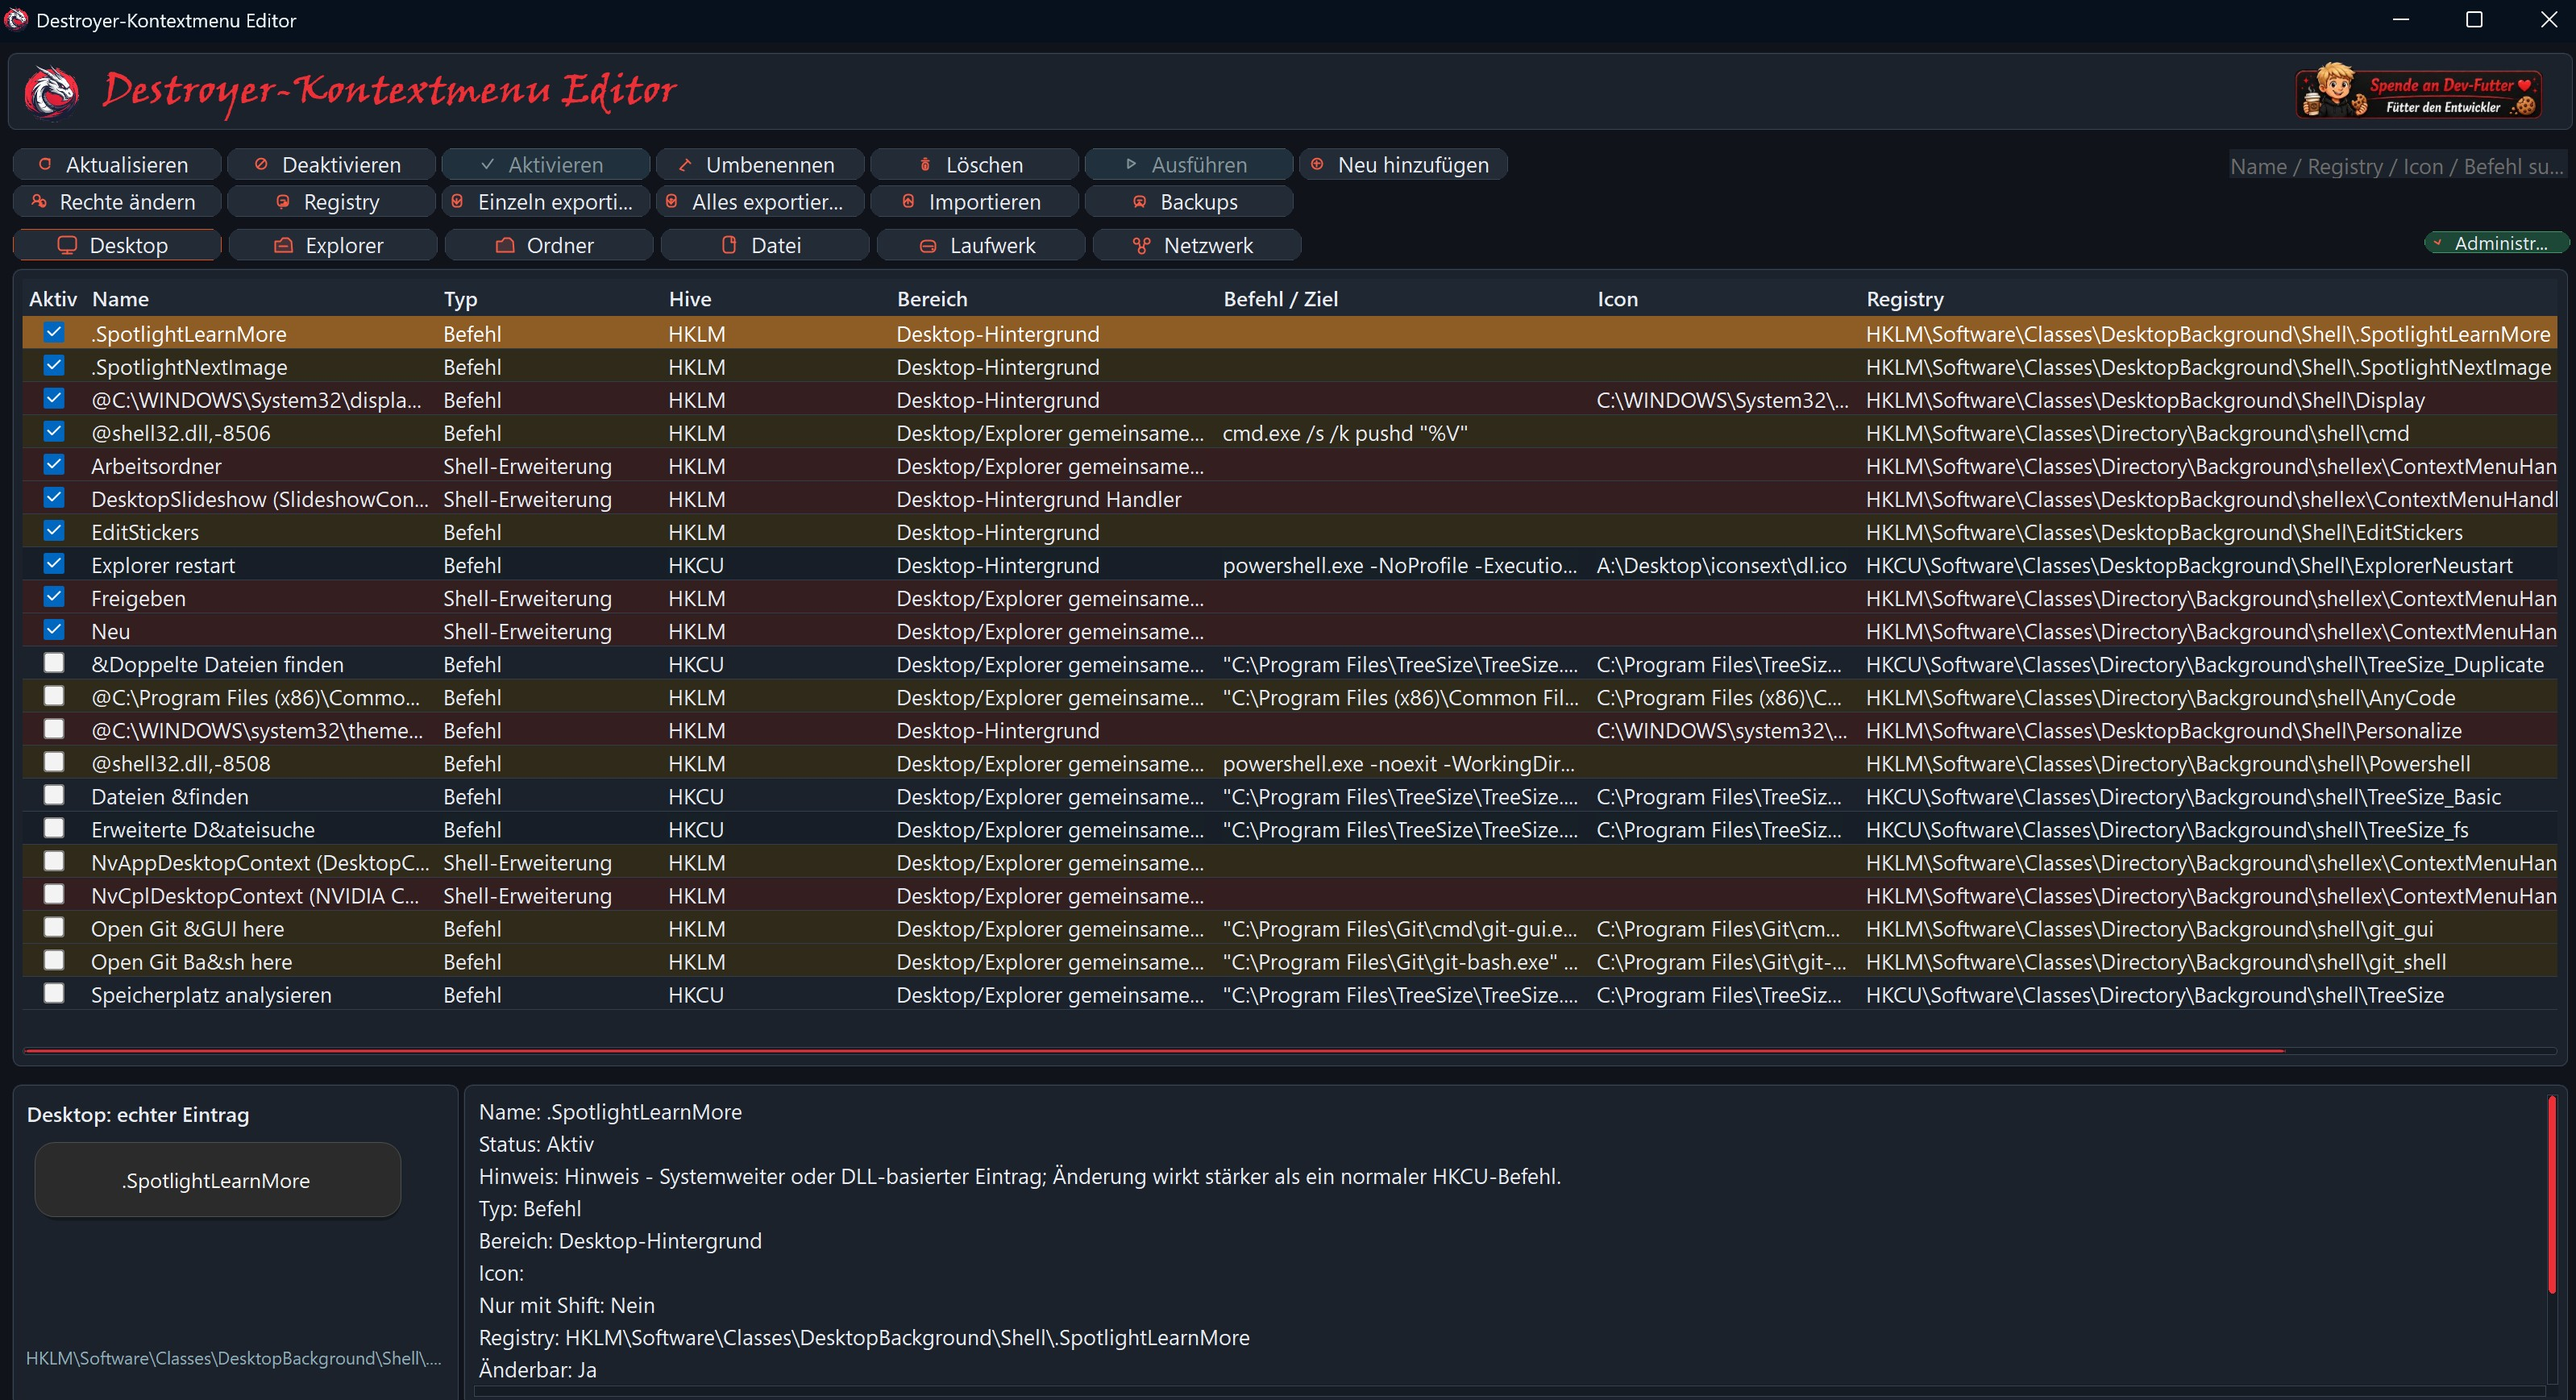Click the Name / Registry / Icon search field
This screenshot has height=1400, width=2576.
(2397, 166)
